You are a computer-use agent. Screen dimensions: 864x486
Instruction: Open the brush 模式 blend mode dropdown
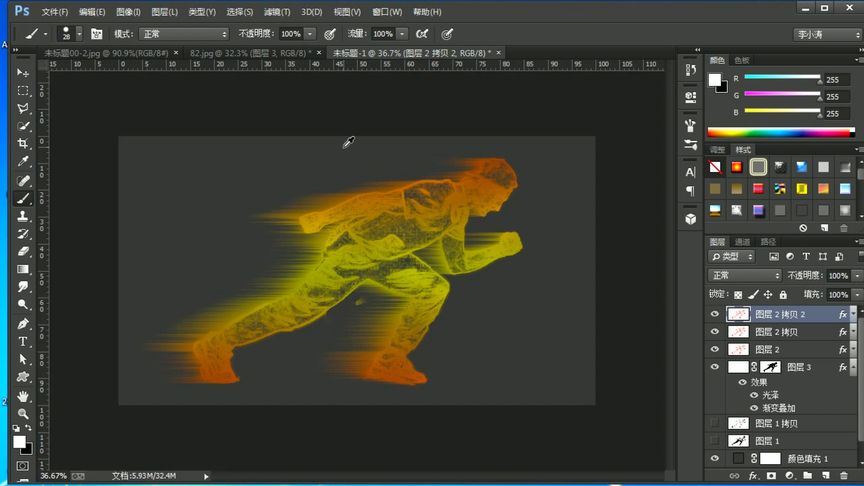point(184,33)
